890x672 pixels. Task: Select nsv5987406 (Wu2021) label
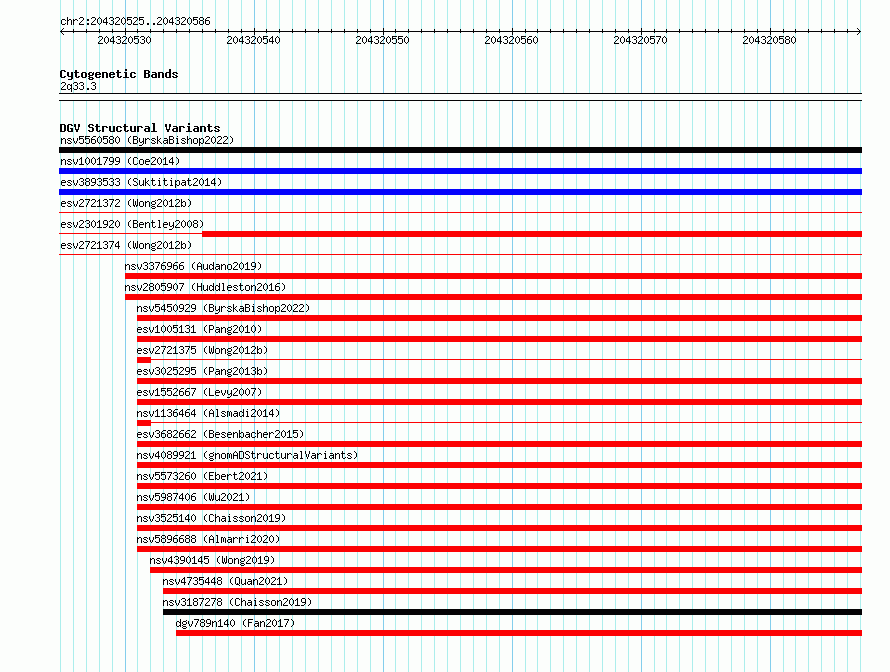point(193,497)
